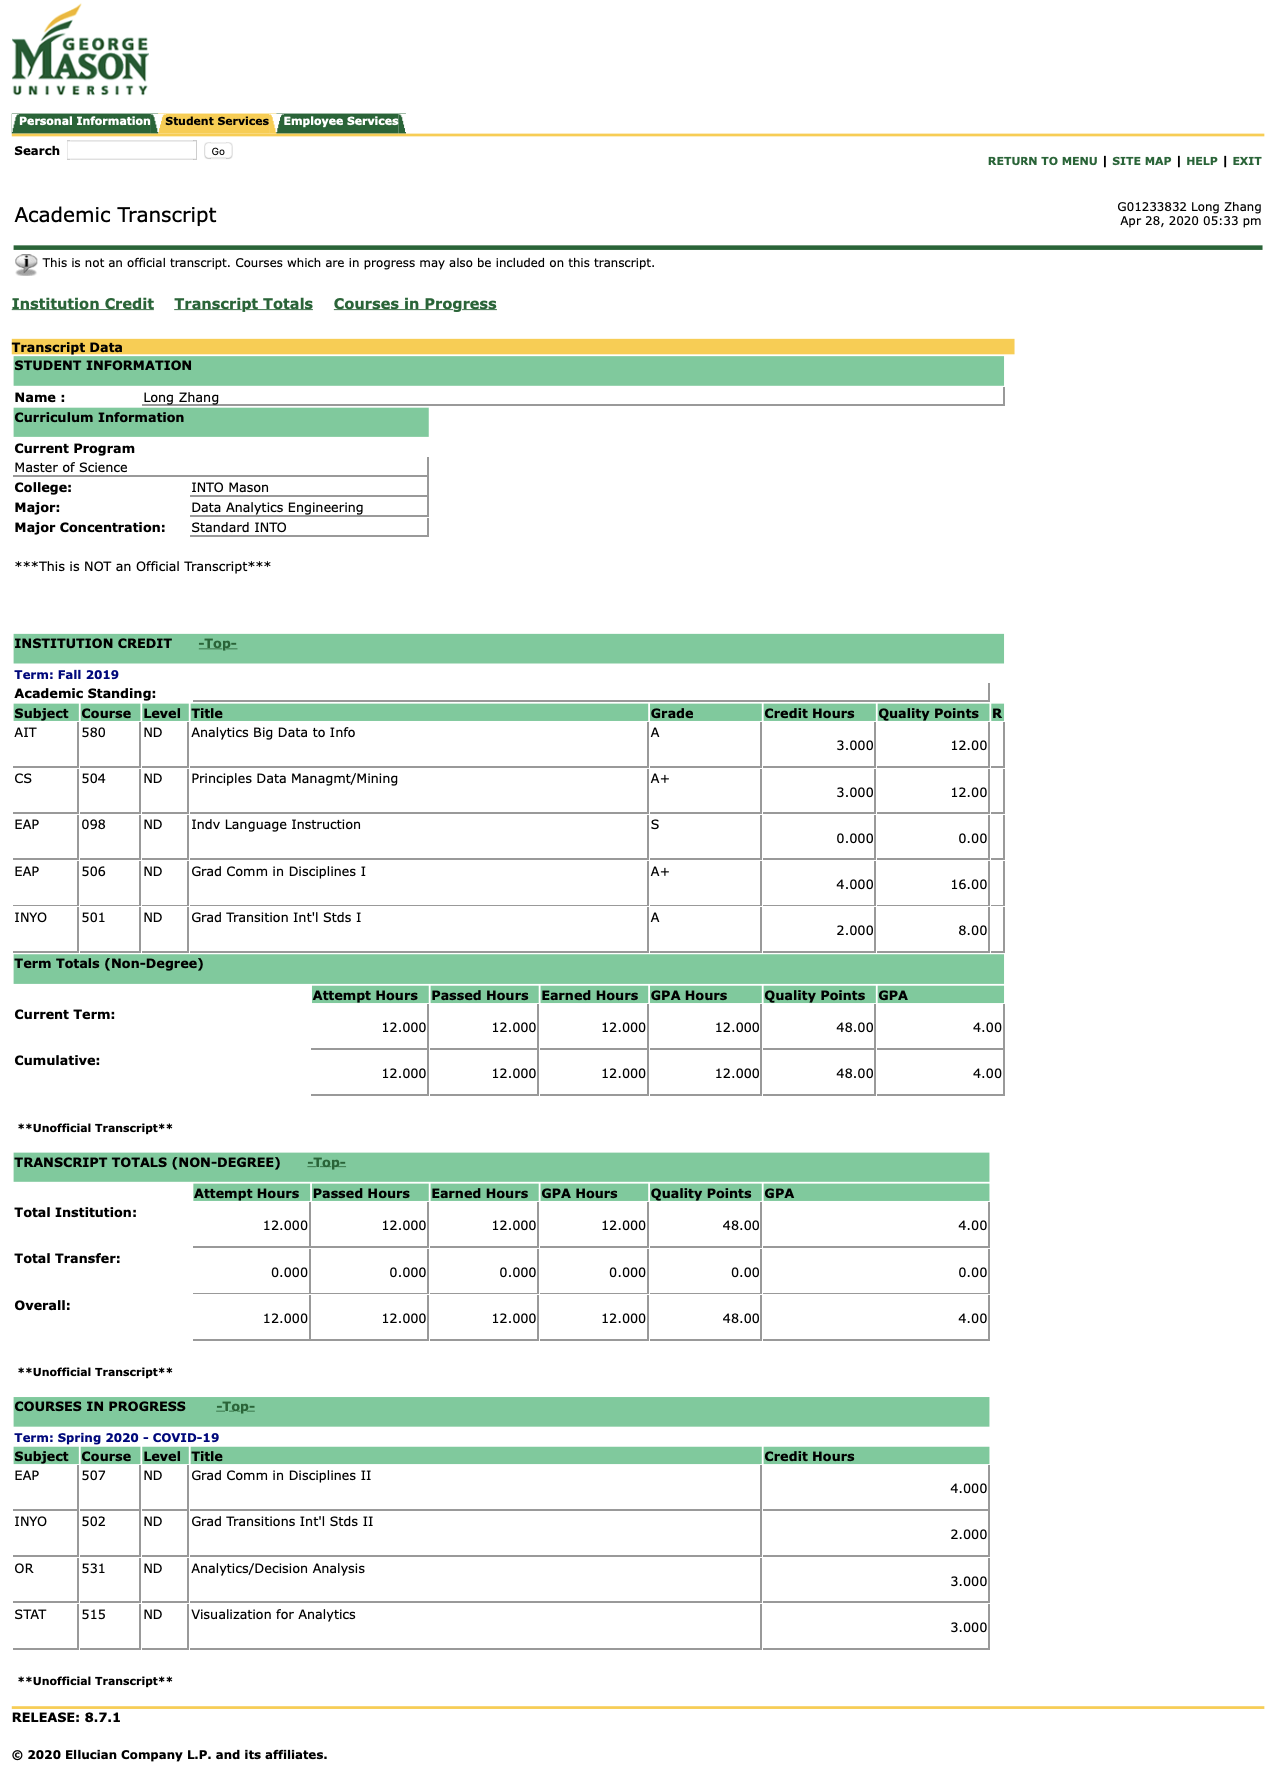Click the S grade for EAP 098
Viewport: 1288px width, 1780px height.
point(655,825)
